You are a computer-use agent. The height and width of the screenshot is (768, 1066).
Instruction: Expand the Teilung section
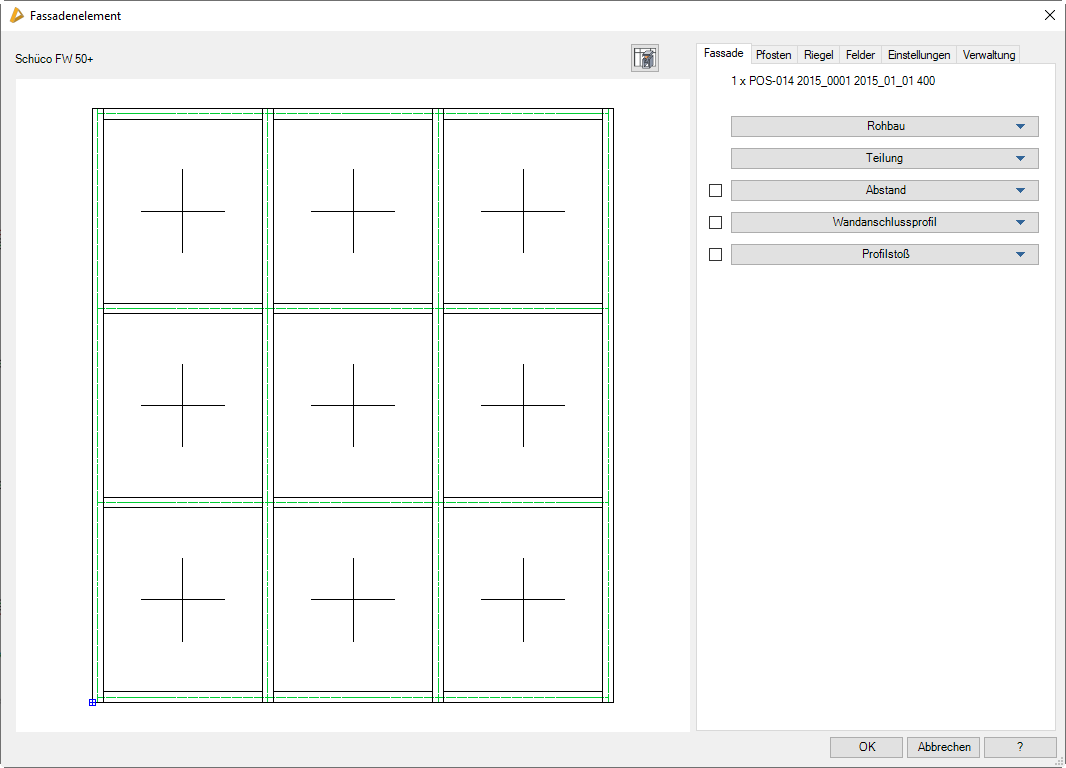pos(884,158)
